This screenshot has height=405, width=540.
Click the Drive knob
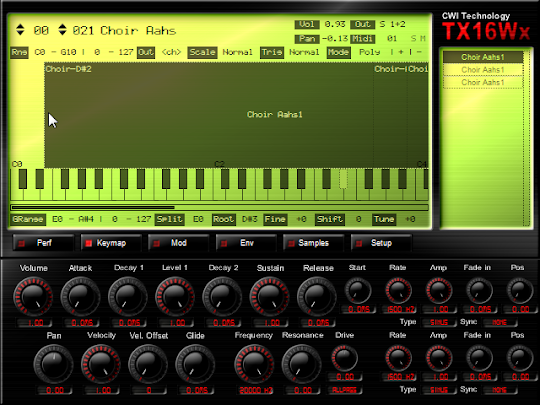coord(344,358)
